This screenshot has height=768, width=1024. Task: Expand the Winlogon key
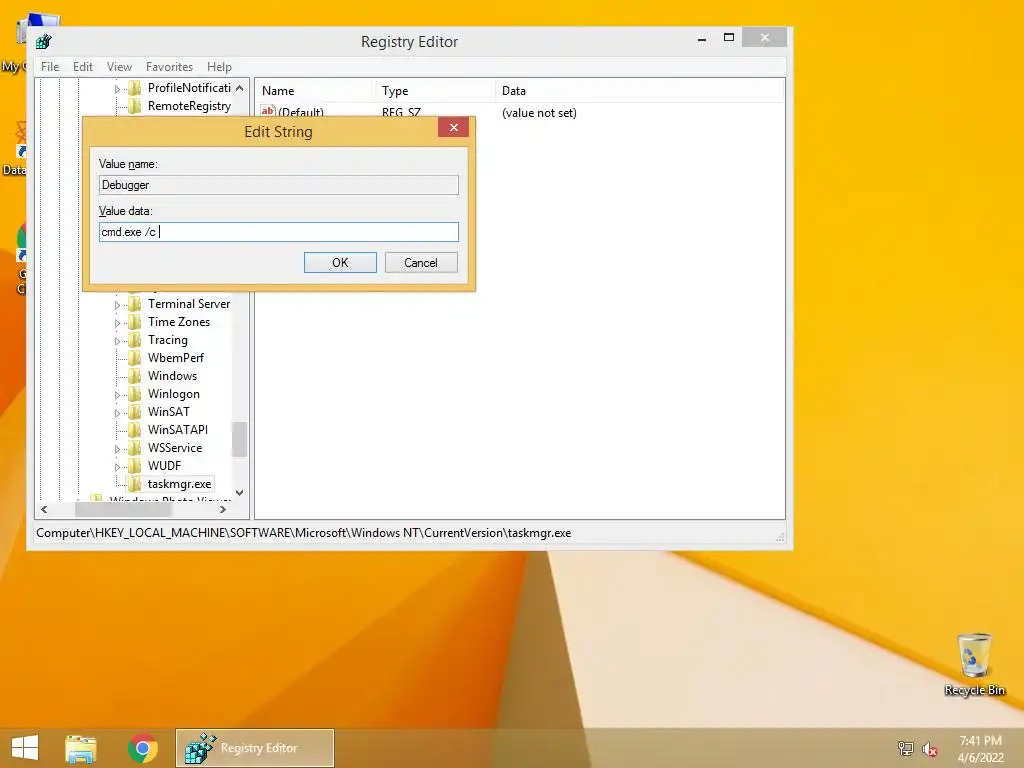pyautogui.click(x=117, y=395)
